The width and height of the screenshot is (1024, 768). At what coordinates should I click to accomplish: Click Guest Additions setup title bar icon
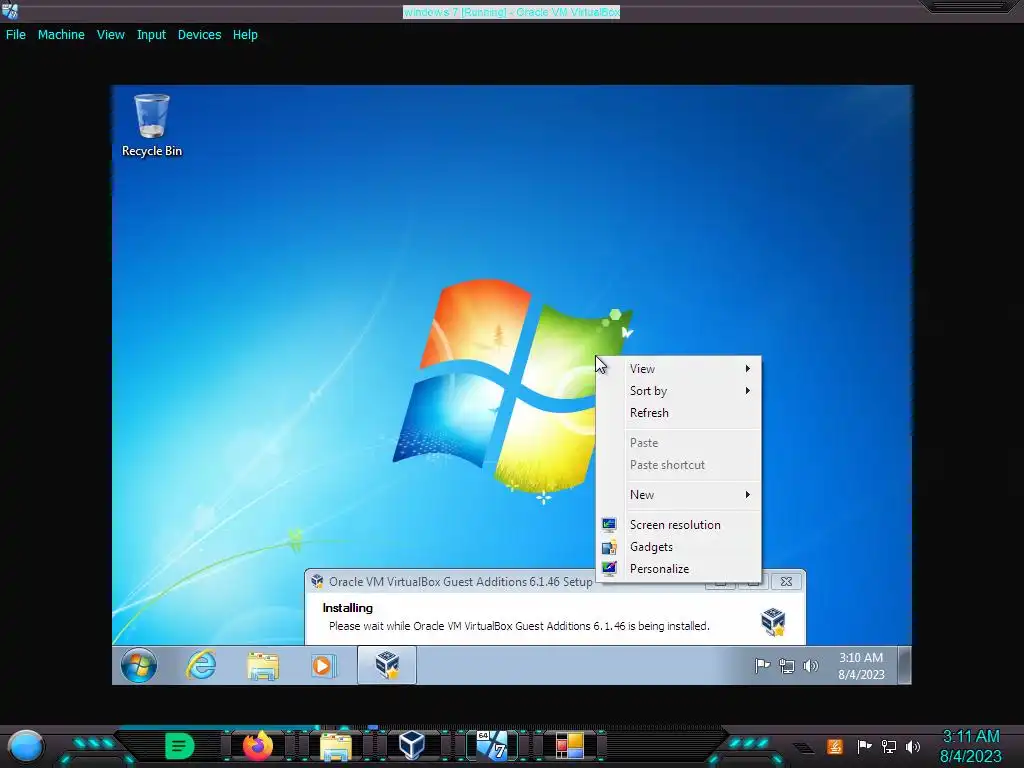(x=317, y=581)
